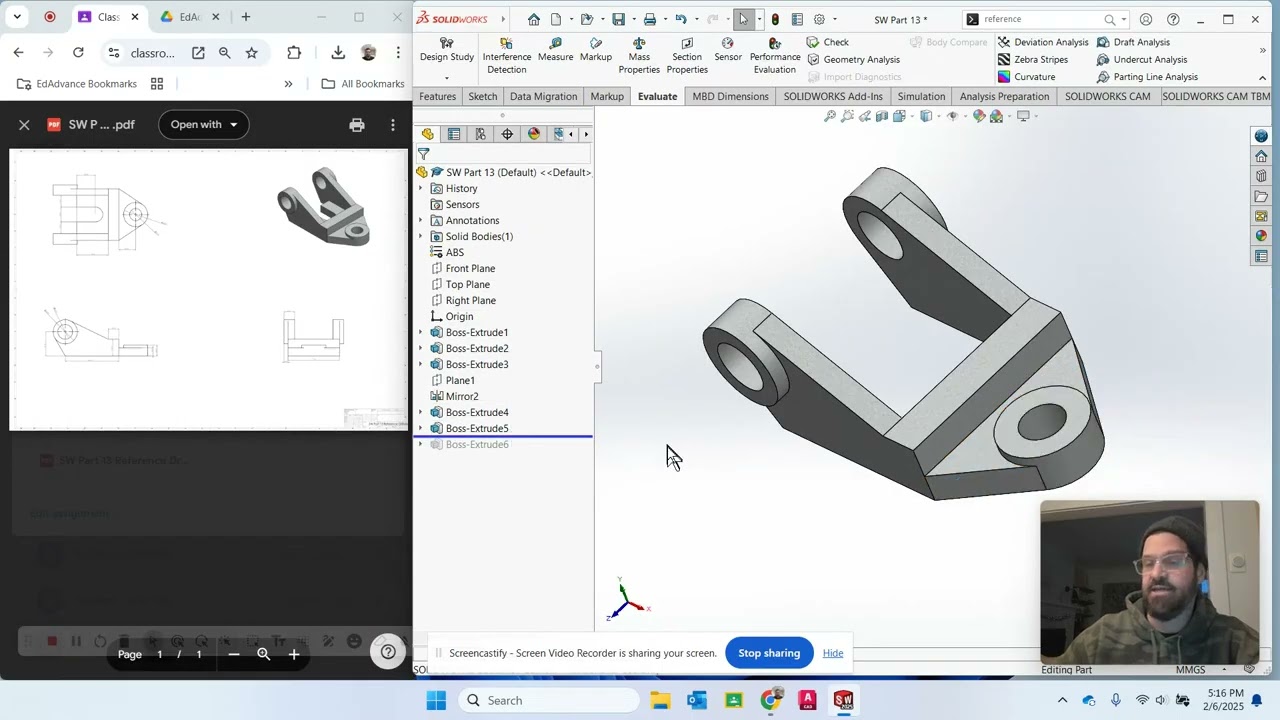Launch Interference Detection

pos(506,56)
